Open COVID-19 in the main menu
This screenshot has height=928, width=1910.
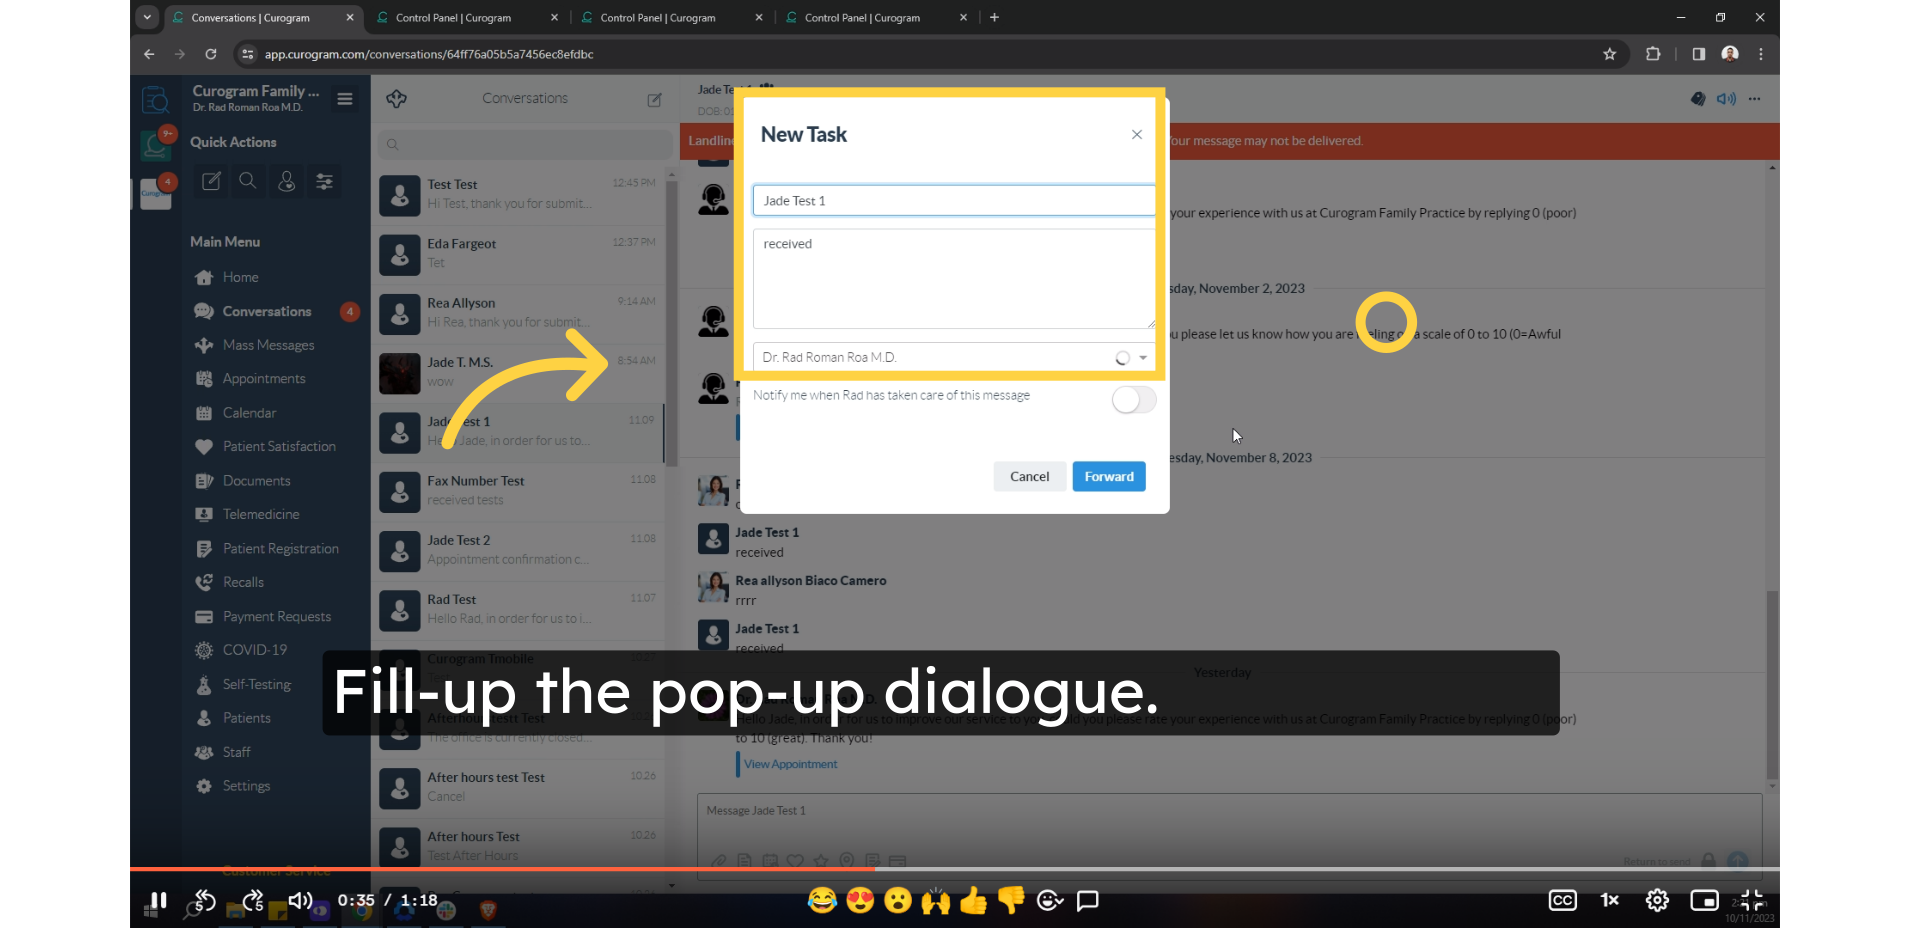pyautogui.click(x=254, y=650)
